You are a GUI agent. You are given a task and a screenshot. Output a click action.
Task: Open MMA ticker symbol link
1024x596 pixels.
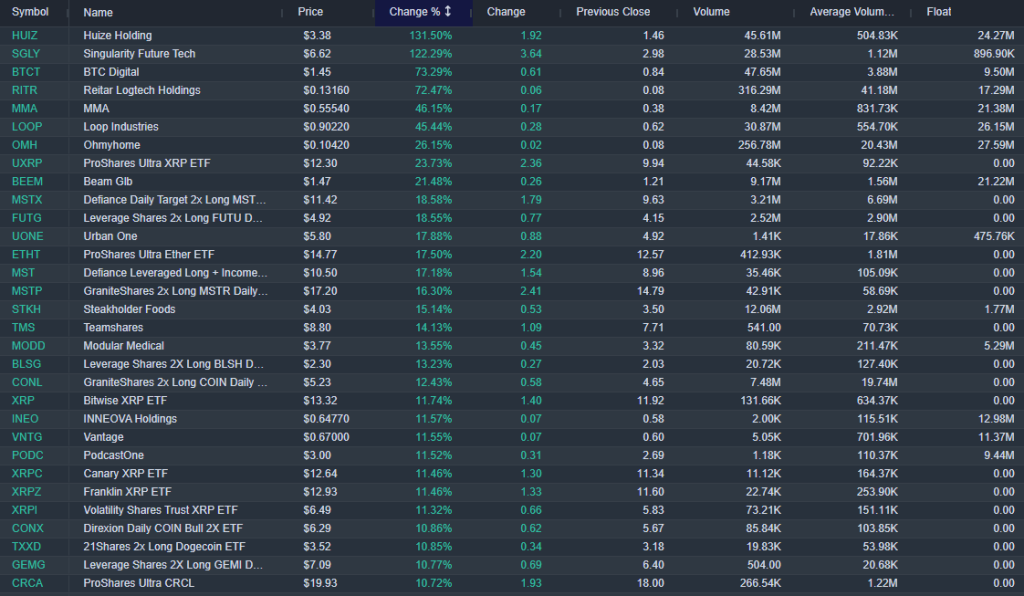24,108
